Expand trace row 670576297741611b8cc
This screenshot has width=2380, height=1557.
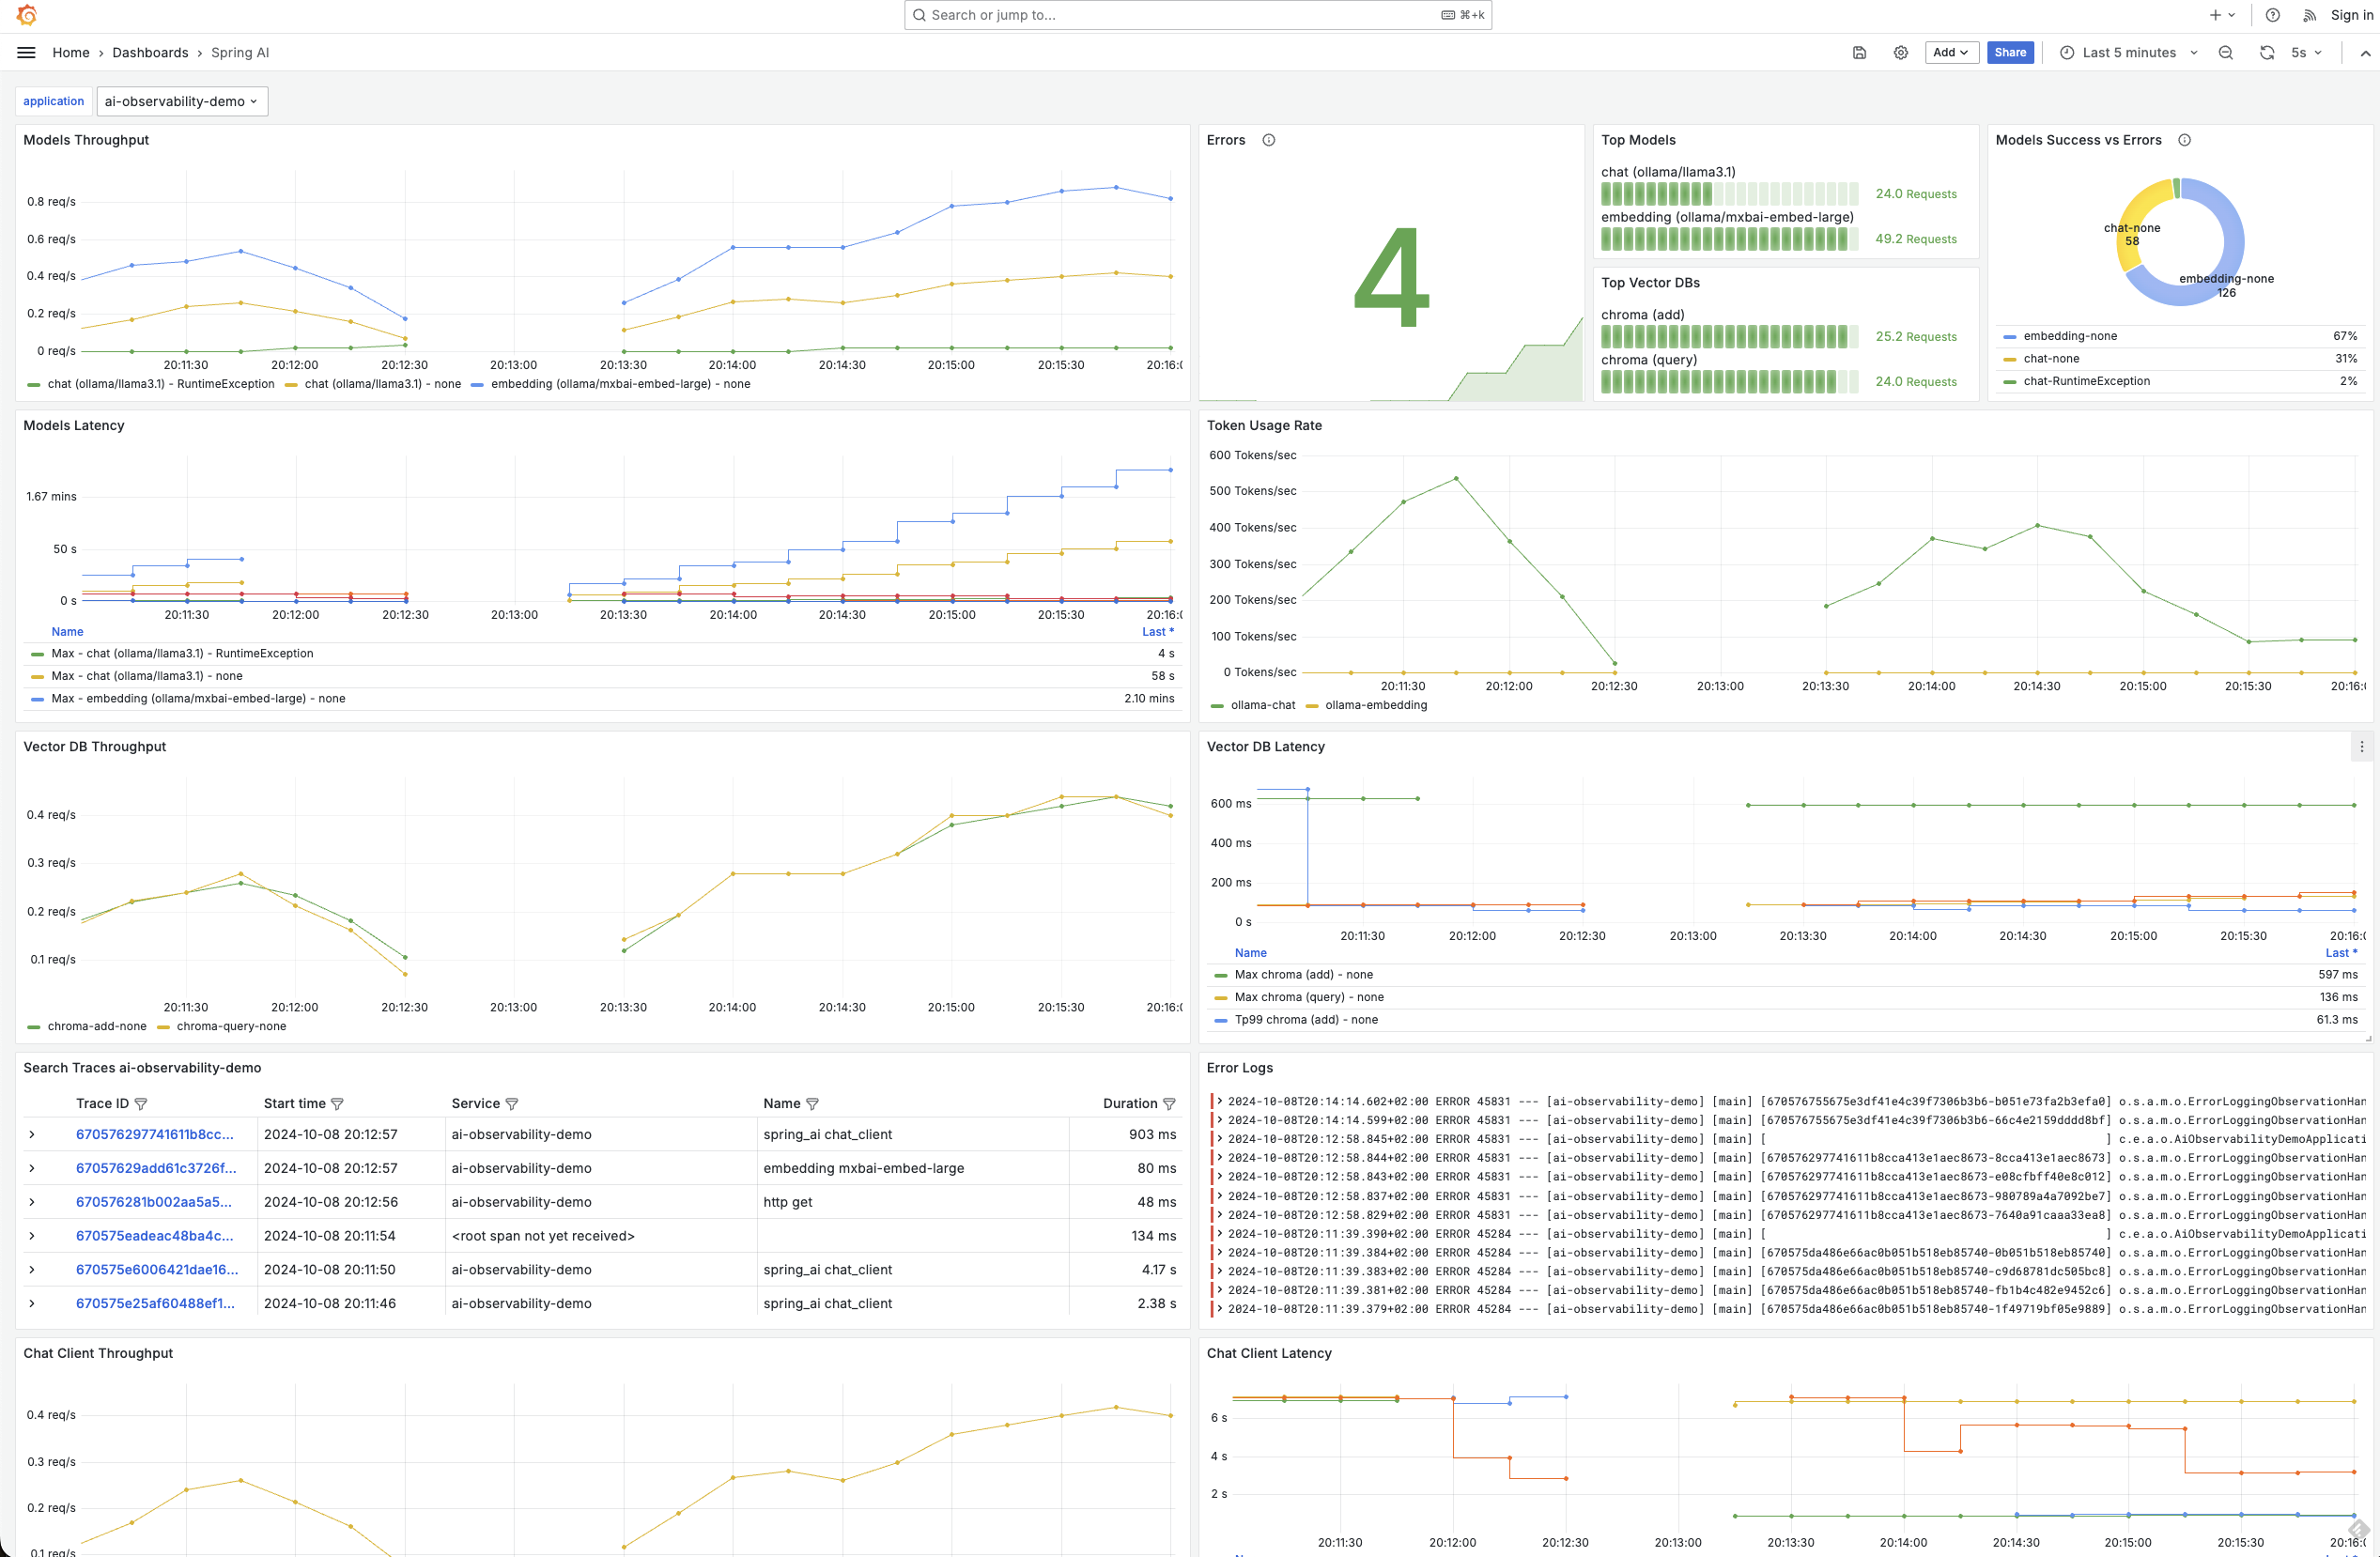32,1134
